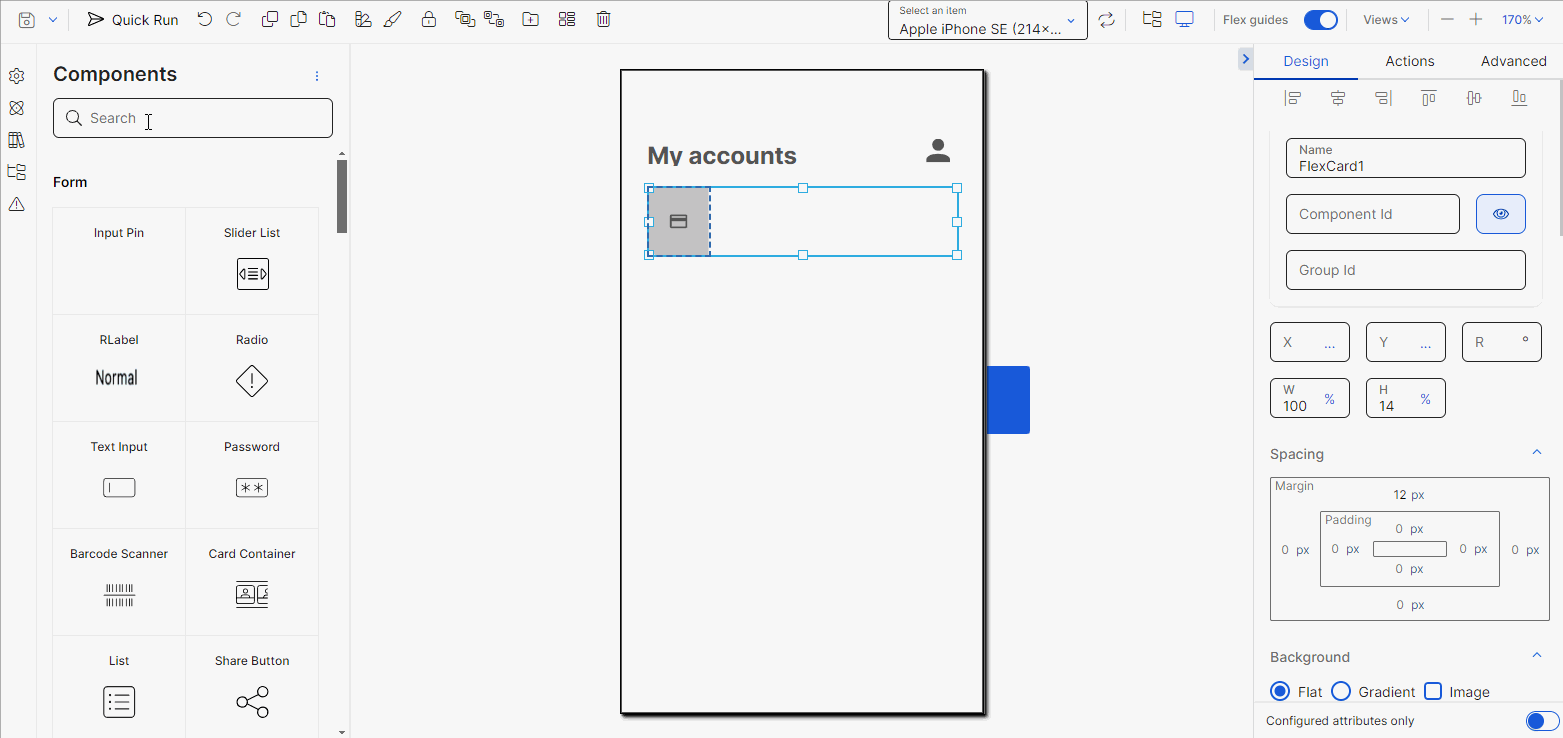The width and height of the screenshot is (1563, 738).
Task: Open the Clipboard paste icon
Action: (327, 18)
